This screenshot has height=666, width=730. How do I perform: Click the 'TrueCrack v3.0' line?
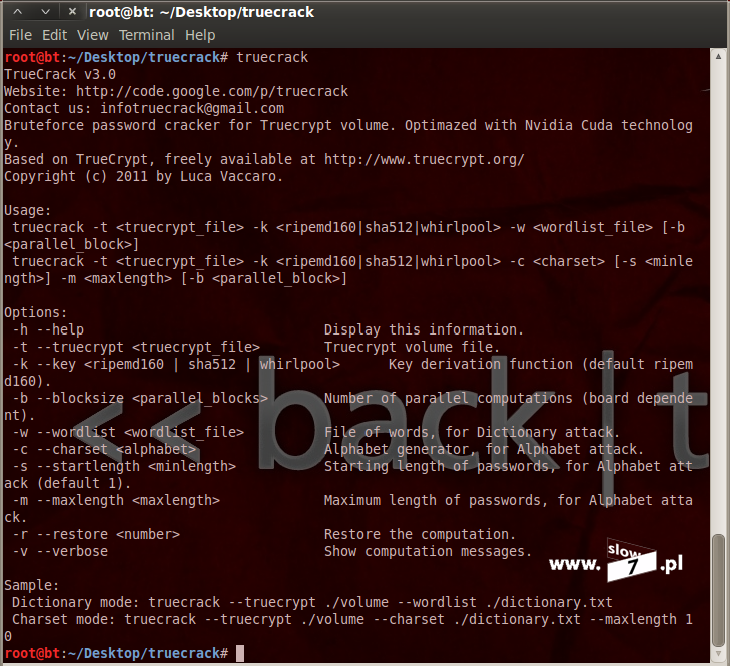[60, 74]
